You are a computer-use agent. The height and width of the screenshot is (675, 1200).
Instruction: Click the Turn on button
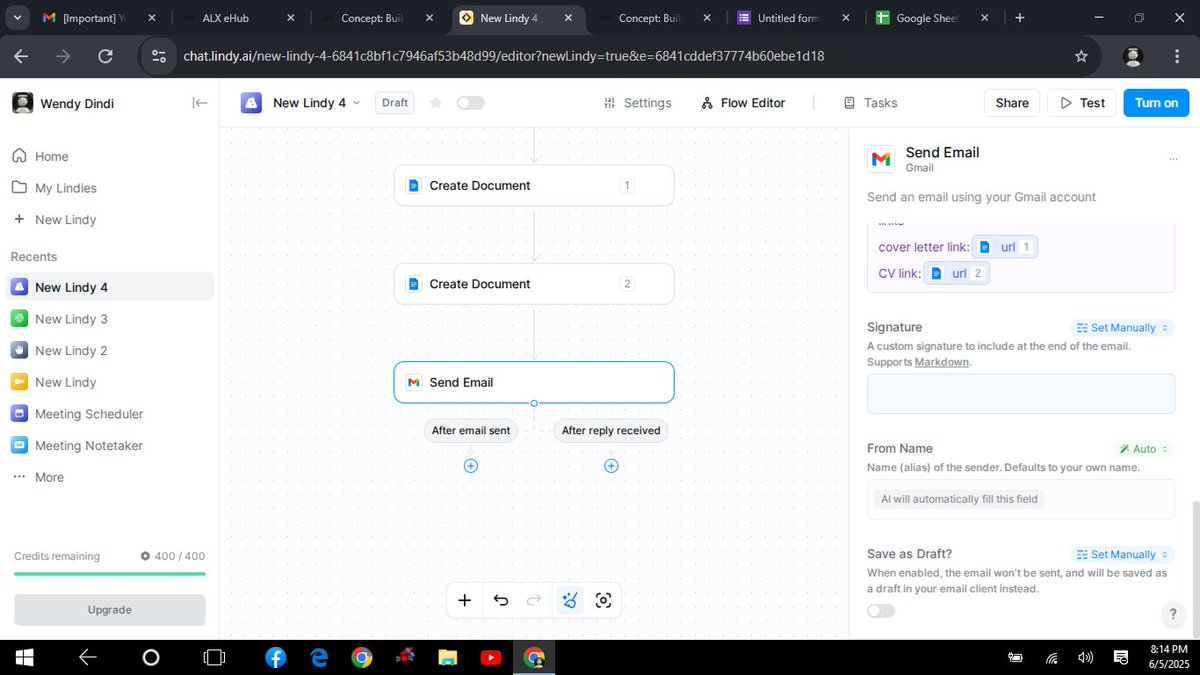pyautogui.click(x=1156, y=102)
